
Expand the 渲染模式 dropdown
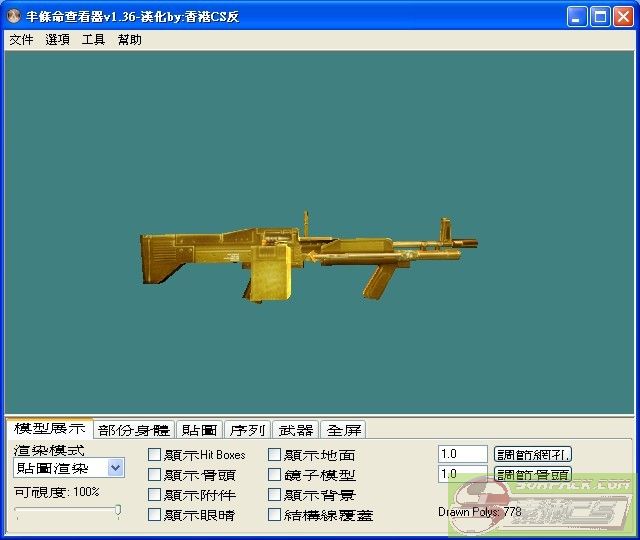point(115,468)
